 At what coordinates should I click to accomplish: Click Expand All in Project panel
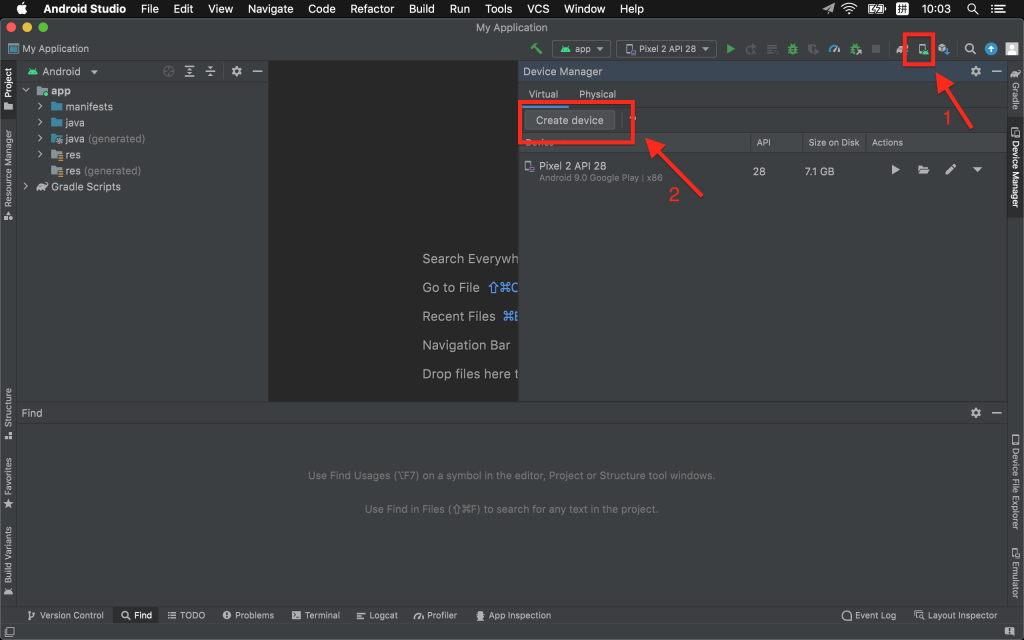coord(189,71)
